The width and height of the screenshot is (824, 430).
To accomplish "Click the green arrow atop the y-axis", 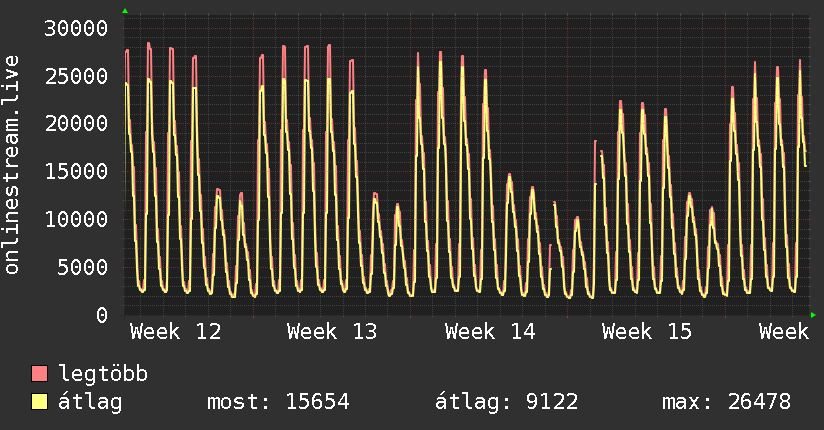I will [125, 11].
